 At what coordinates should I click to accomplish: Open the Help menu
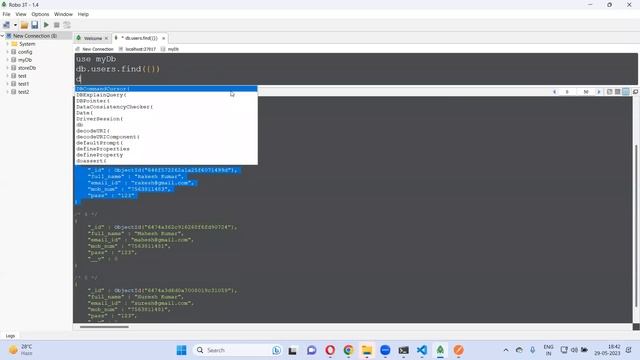[83, 14]
